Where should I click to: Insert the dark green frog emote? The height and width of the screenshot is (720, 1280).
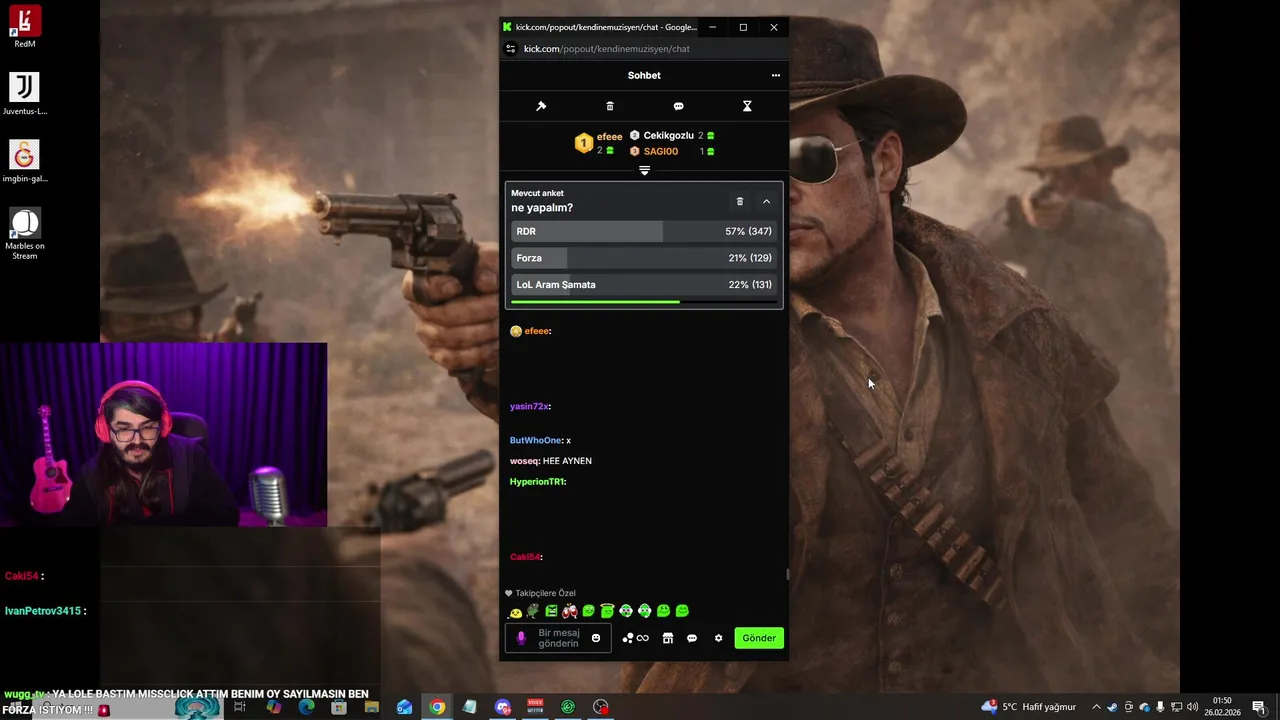pyautogui.click(x=532, y=611)
